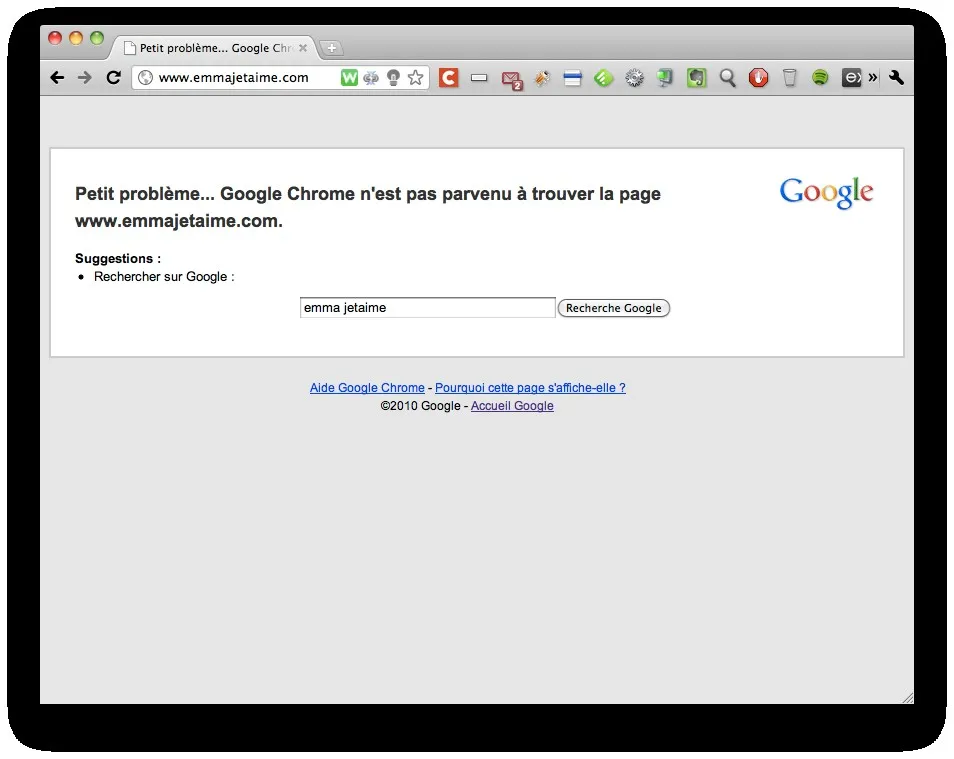Reload the current page
The width and height of the screenshot is (954, 759).
point(113,77)
